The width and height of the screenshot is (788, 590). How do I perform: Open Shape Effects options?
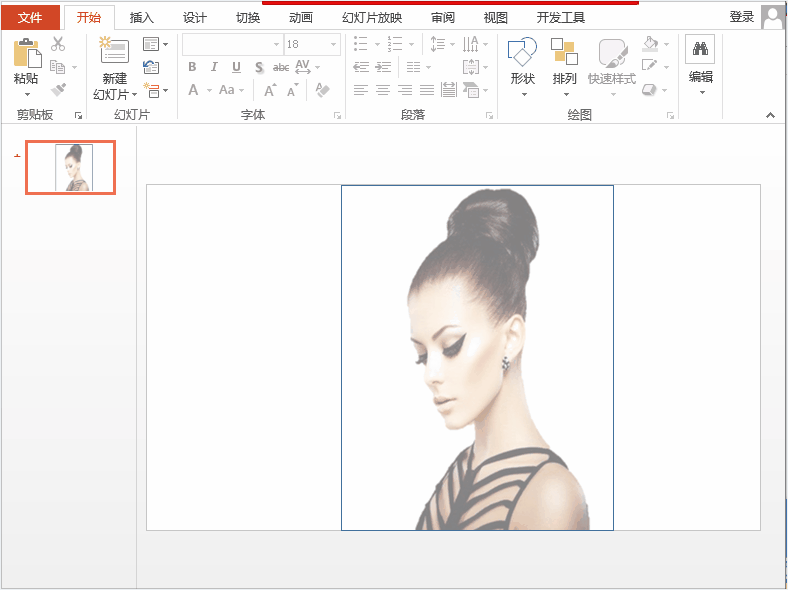coord(650,90)
